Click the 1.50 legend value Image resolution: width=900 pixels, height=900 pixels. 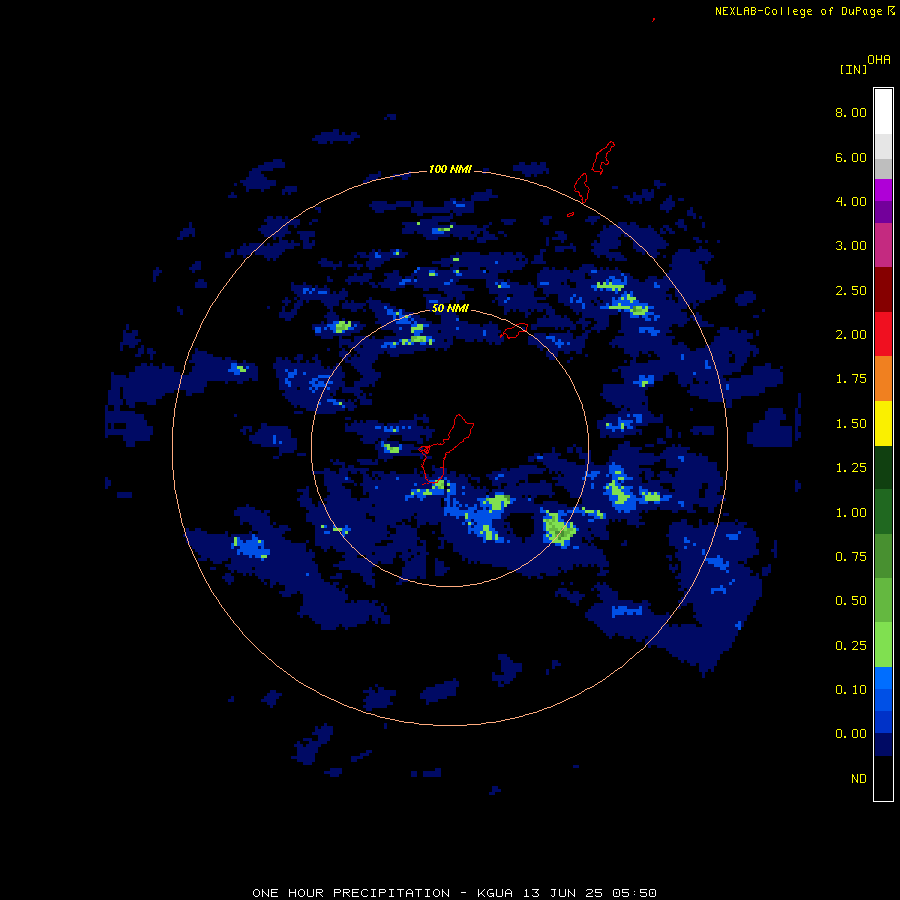[x=850, y=424]
